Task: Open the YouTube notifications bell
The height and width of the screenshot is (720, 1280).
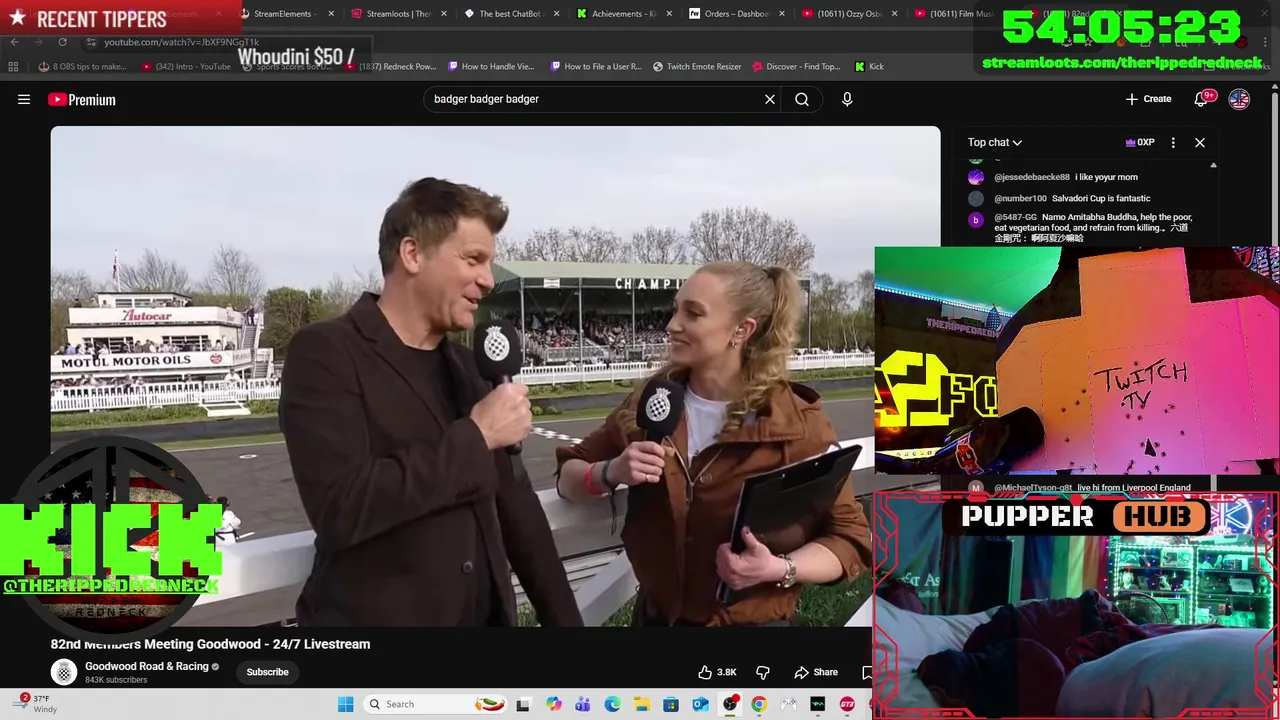Action: (x=1203, y=99)
